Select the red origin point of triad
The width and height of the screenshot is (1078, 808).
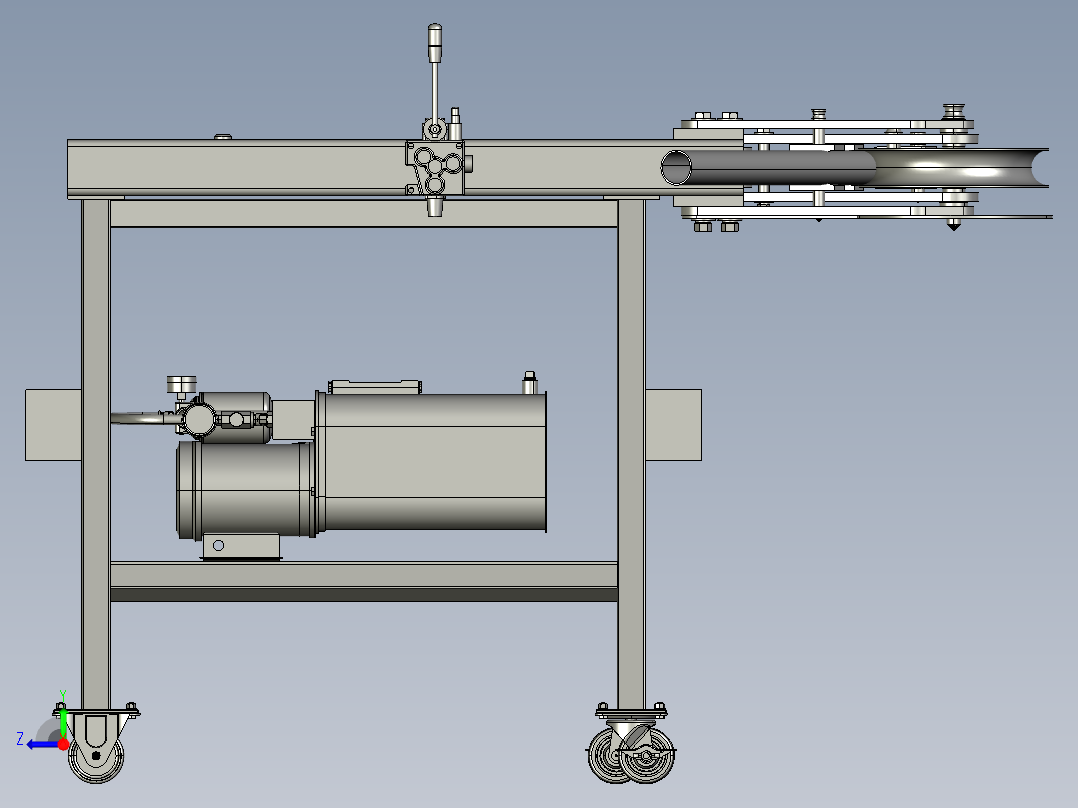(x=63, y=744)
